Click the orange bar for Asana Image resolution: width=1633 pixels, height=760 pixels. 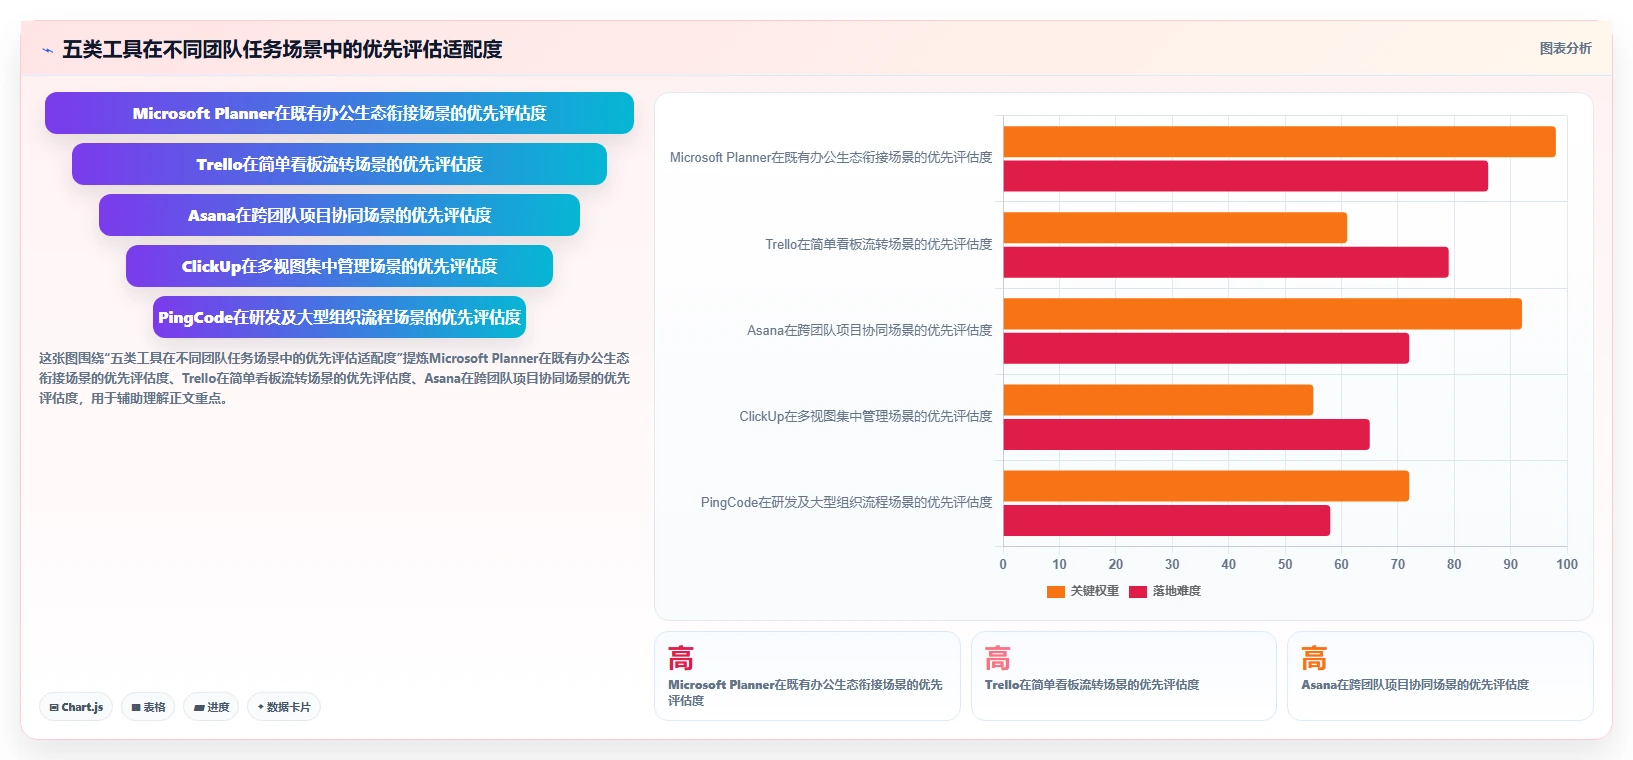coord(1262,314)
